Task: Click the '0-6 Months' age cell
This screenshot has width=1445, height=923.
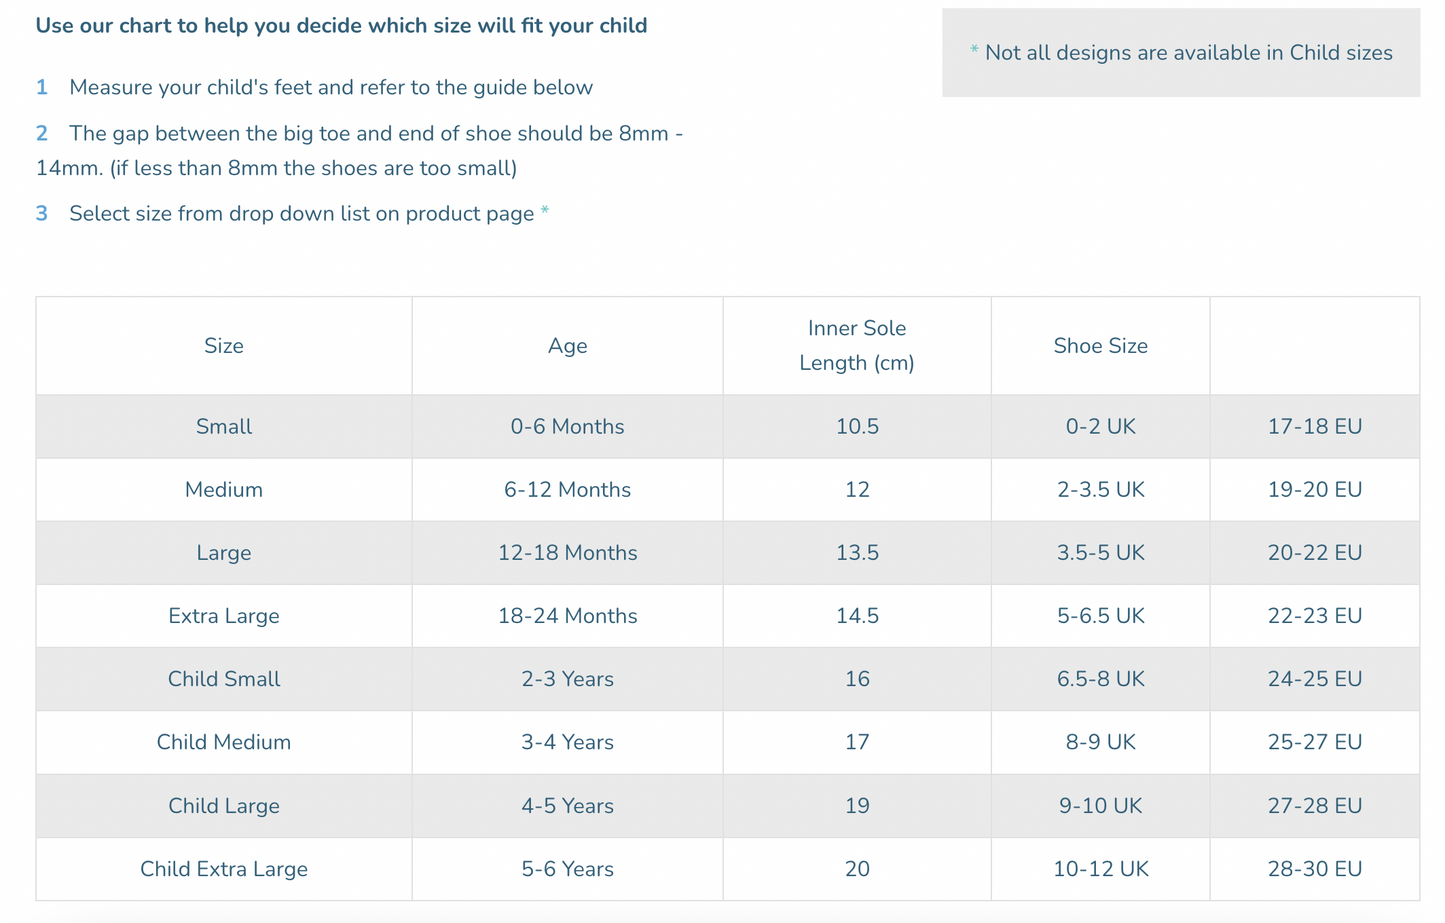Action: [567, 427]
